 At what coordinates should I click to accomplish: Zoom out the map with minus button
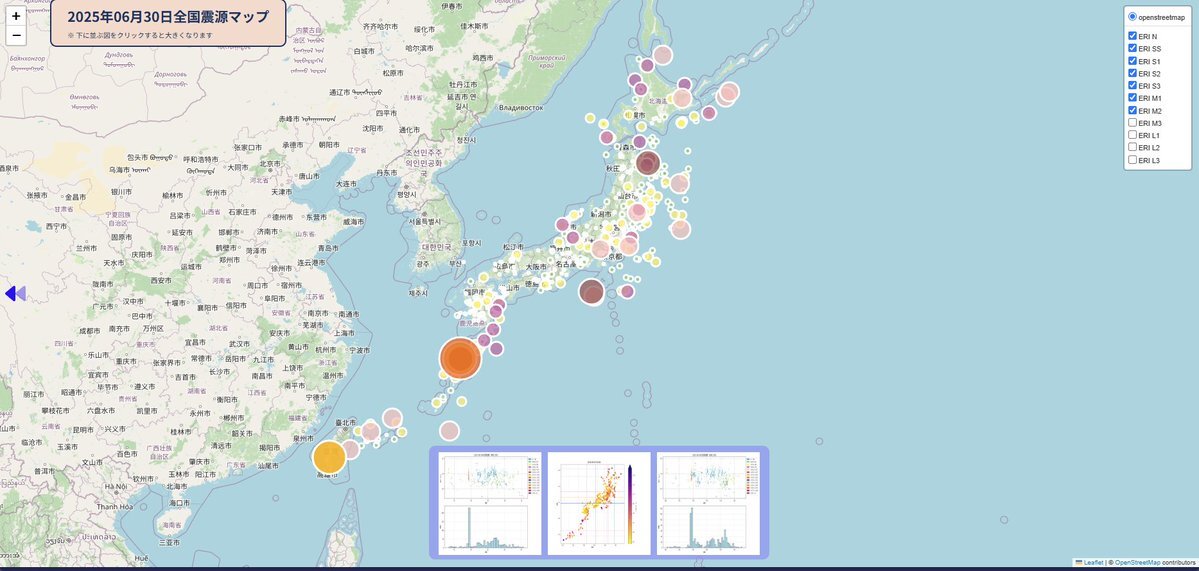pos(16,35)
